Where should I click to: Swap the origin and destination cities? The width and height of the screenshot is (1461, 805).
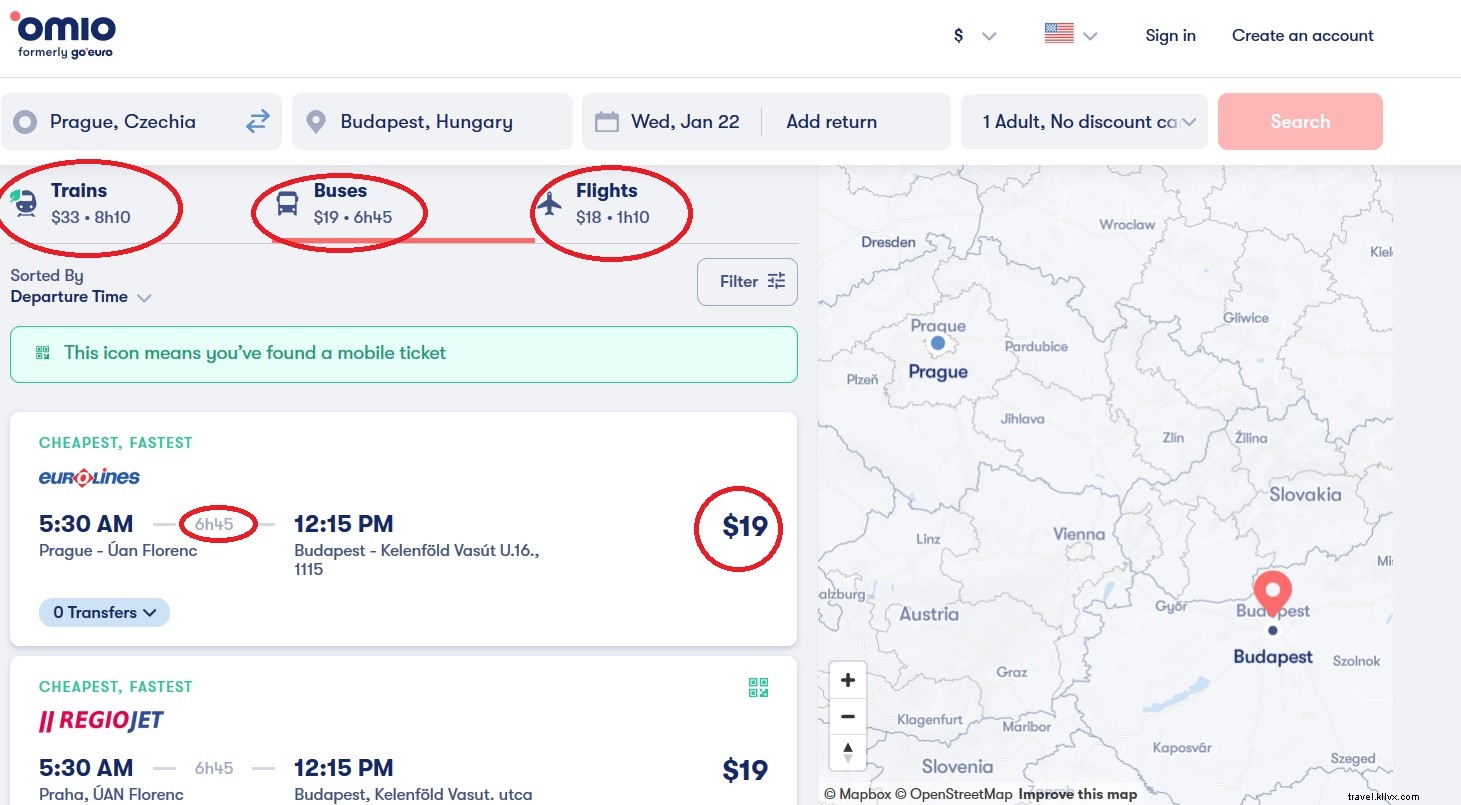[257, 121]
